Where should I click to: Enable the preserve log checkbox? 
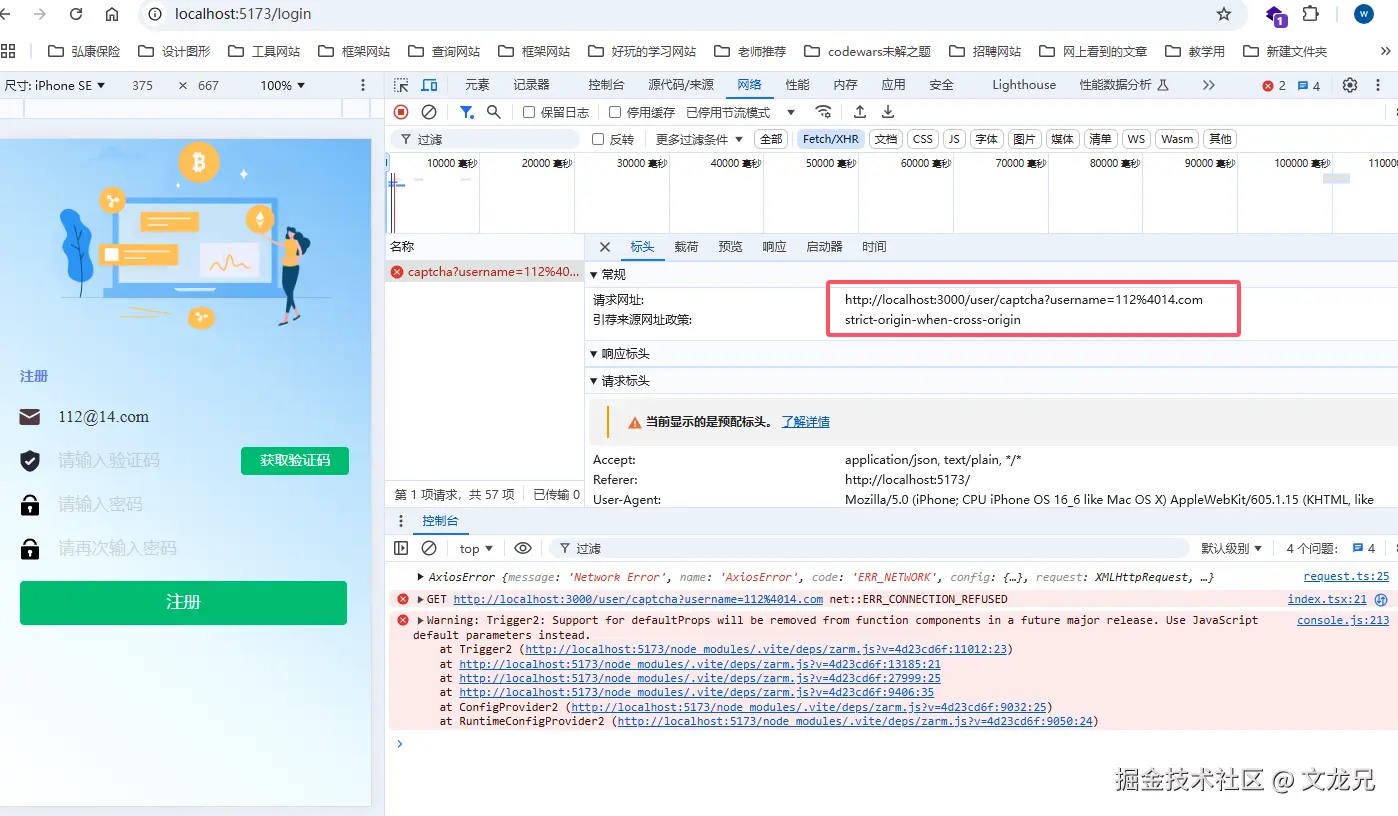point(529,112)
